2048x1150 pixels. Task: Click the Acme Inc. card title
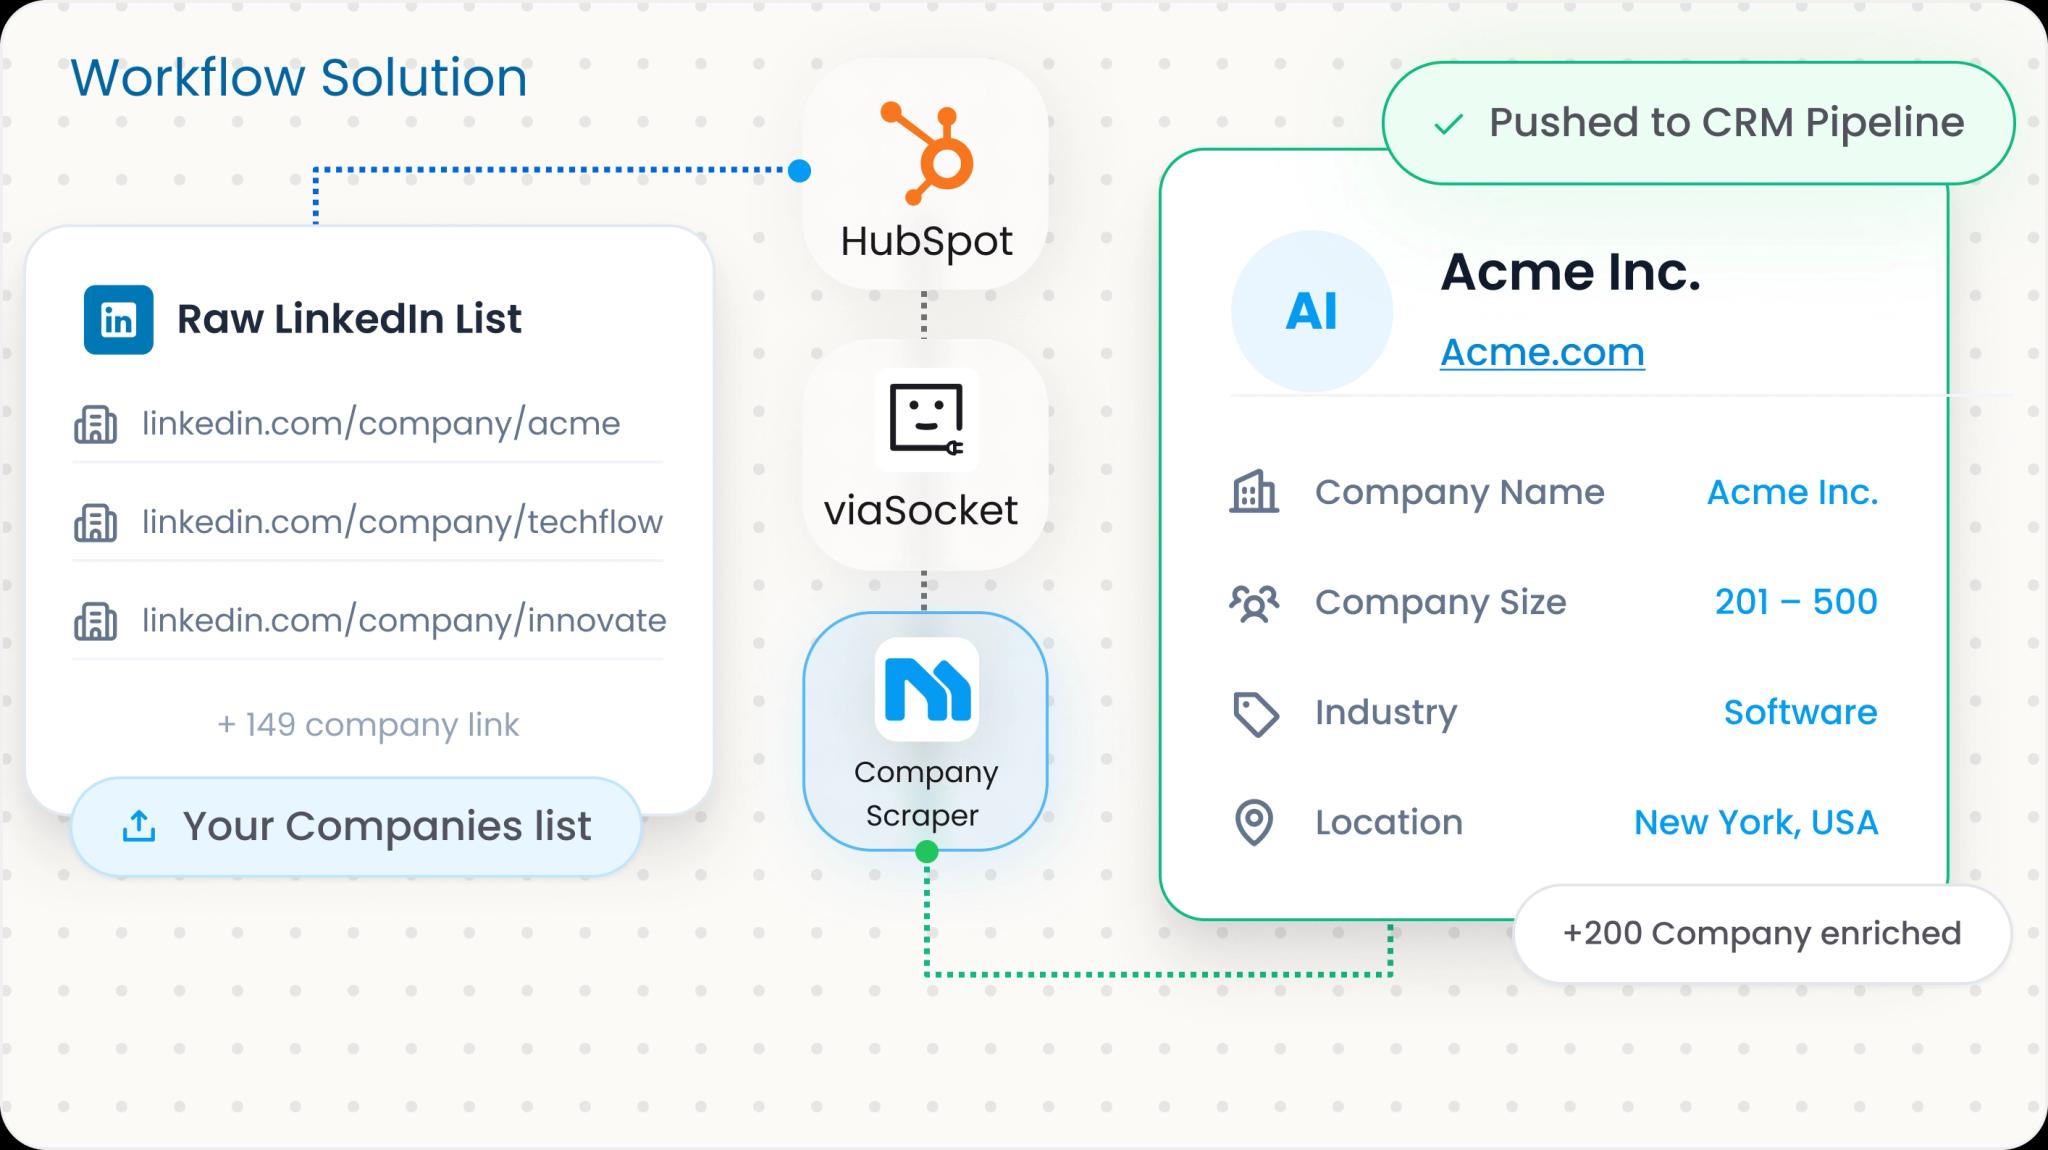coord(1570,272)
